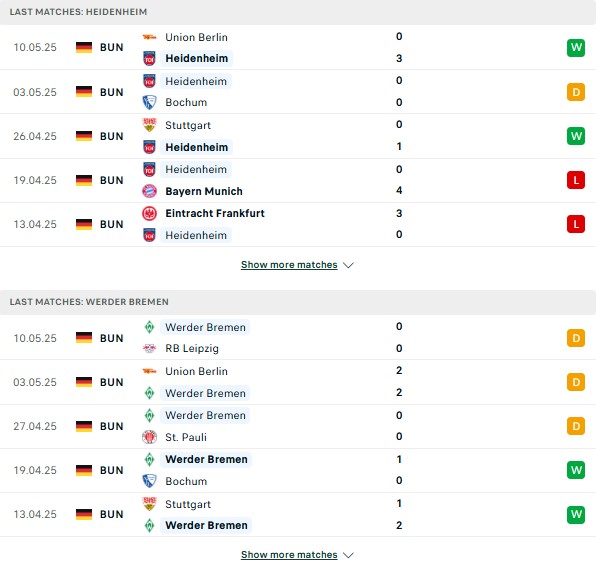Click the German flag in the 13.04.25 Stuttgart row
The height and width of the screenshot is (572, 596).
point(84,514)
